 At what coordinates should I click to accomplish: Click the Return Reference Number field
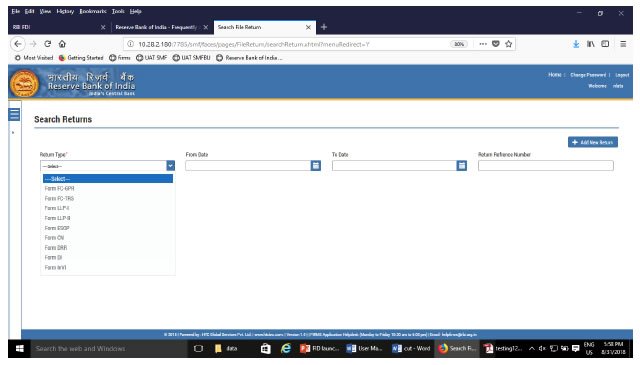546,165
